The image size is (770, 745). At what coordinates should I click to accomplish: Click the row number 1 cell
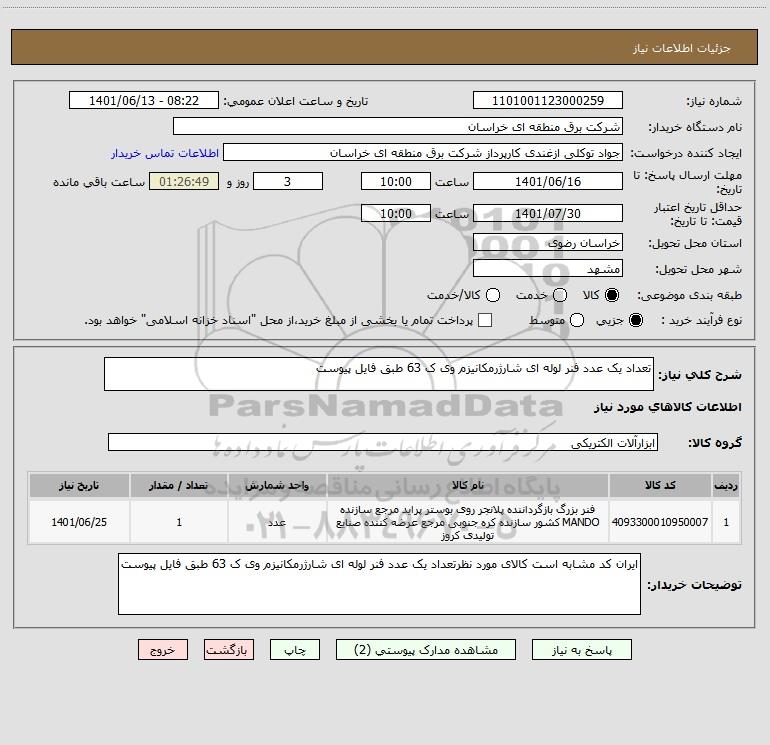(x=726, y=522)
